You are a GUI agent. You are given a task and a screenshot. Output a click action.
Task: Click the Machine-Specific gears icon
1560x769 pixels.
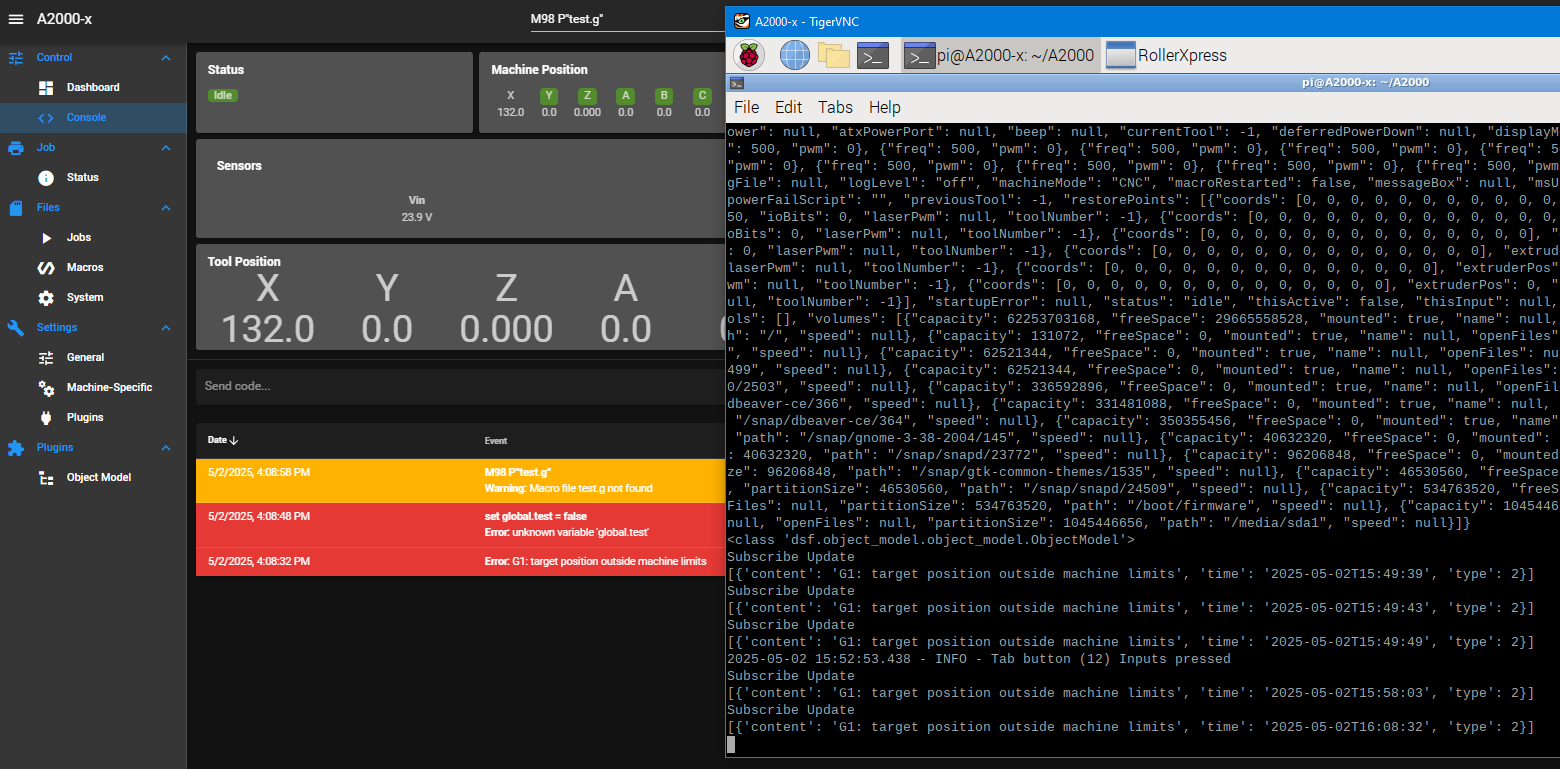[46, 388]
